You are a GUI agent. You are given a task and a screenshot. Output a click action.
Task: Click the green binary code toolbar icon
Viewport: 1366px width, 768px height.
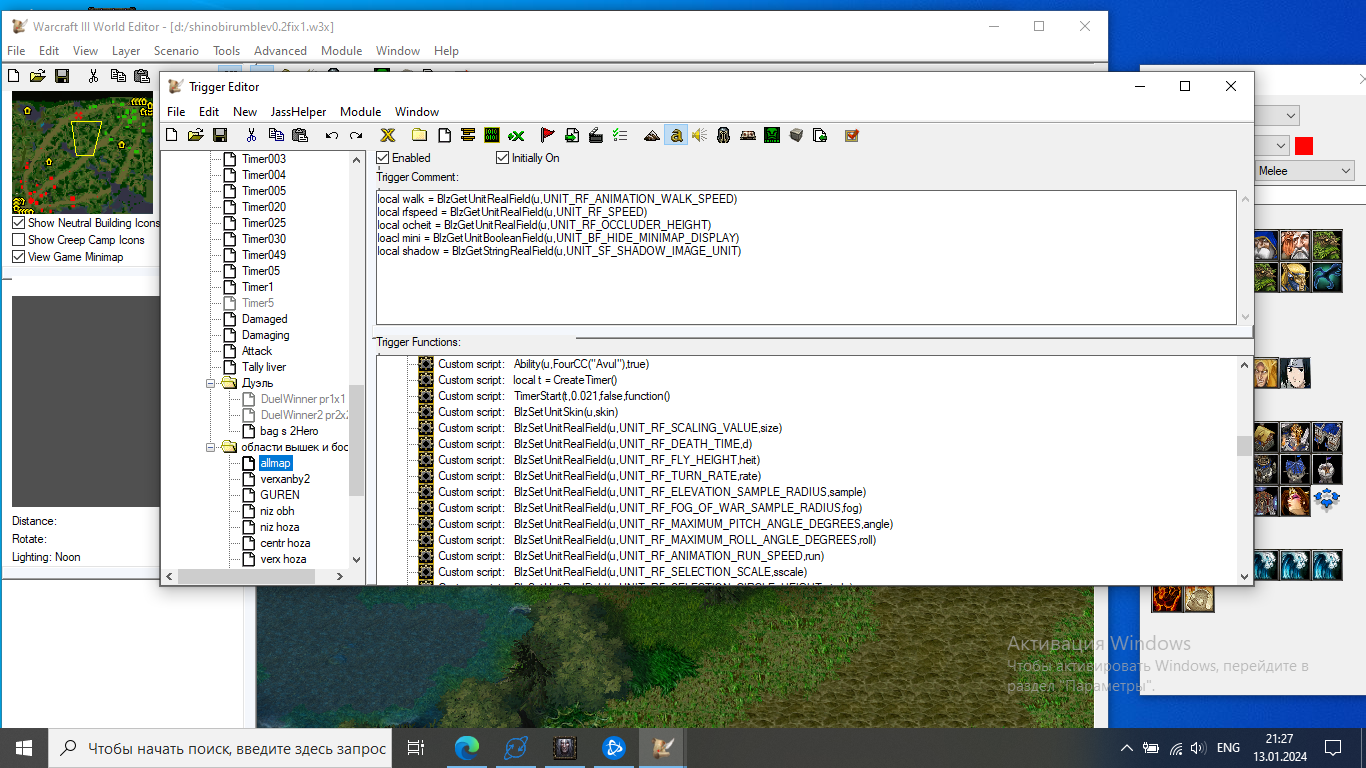coord(491,135)
